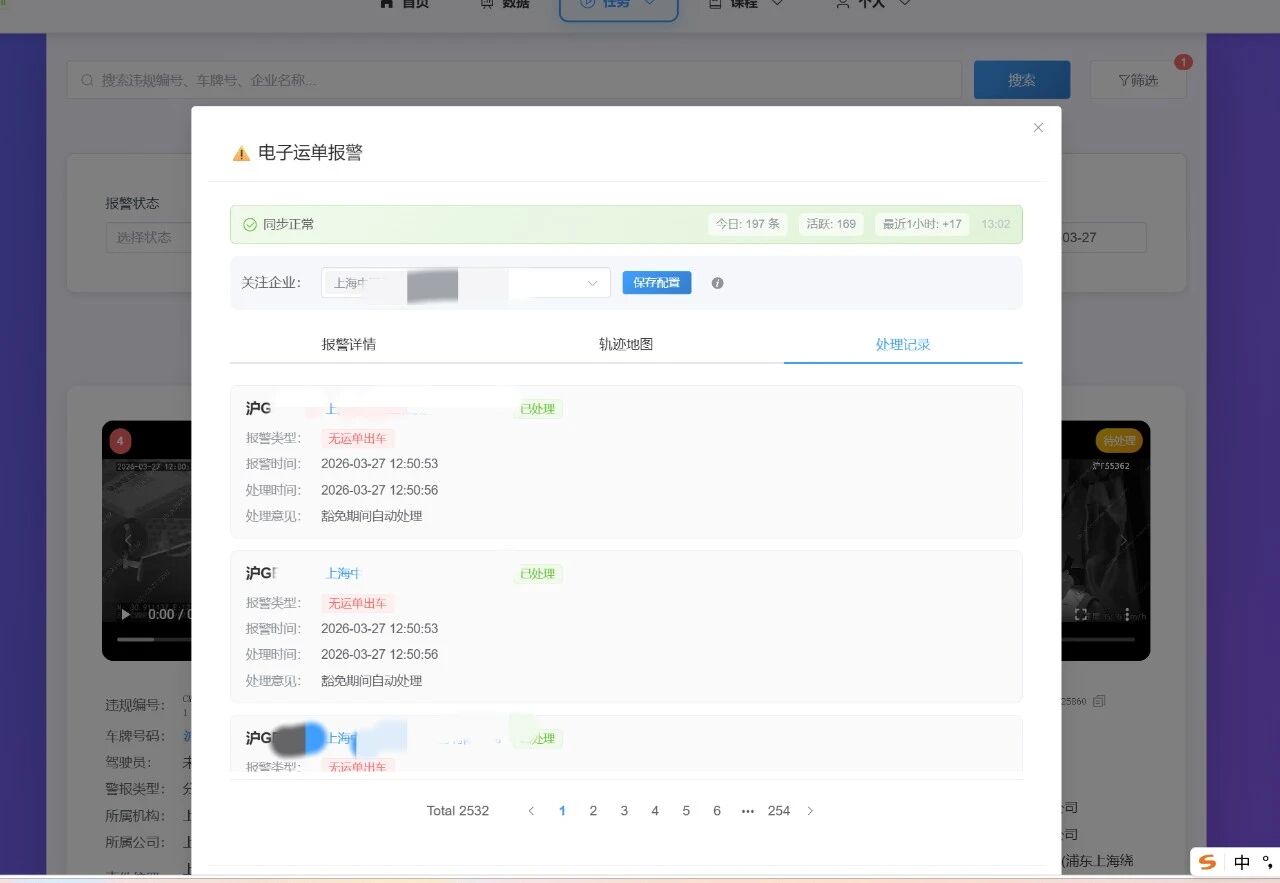Click the 待处理 badge on the video
The image size is (1280, 883).
pyautogui.click(x=1118, y=441)
